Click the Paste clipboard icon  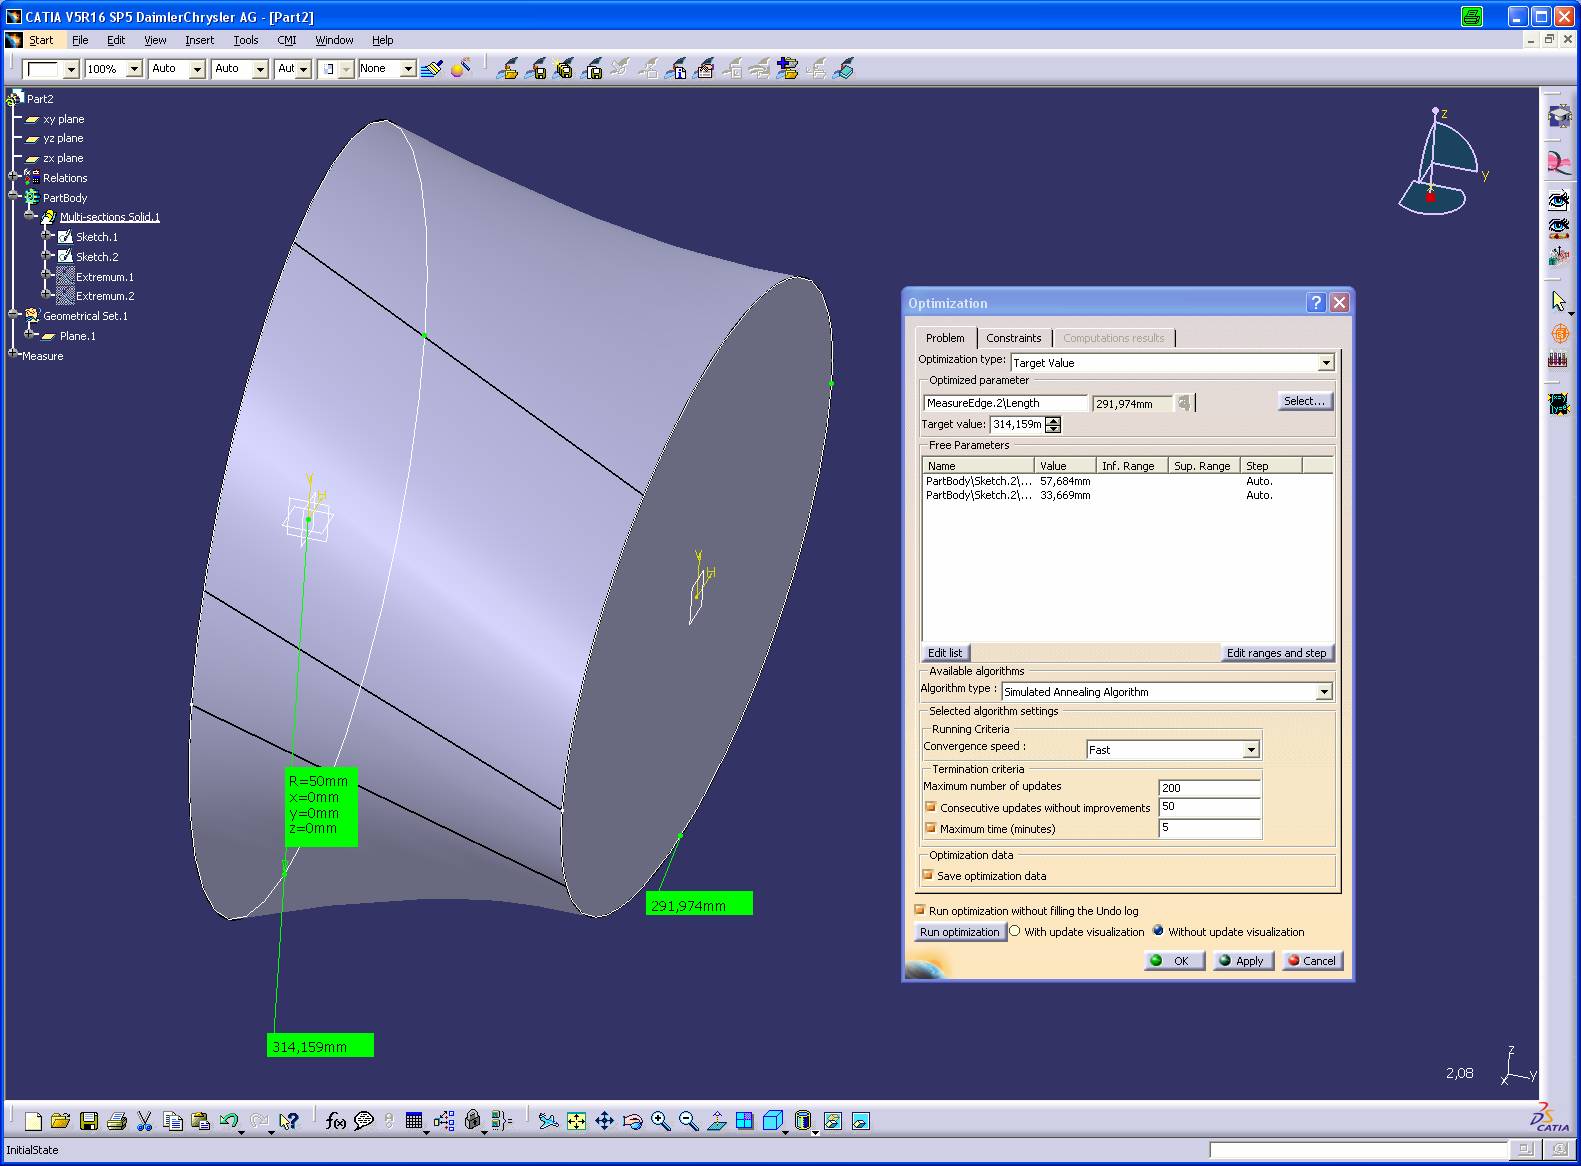coord(200,1121)
